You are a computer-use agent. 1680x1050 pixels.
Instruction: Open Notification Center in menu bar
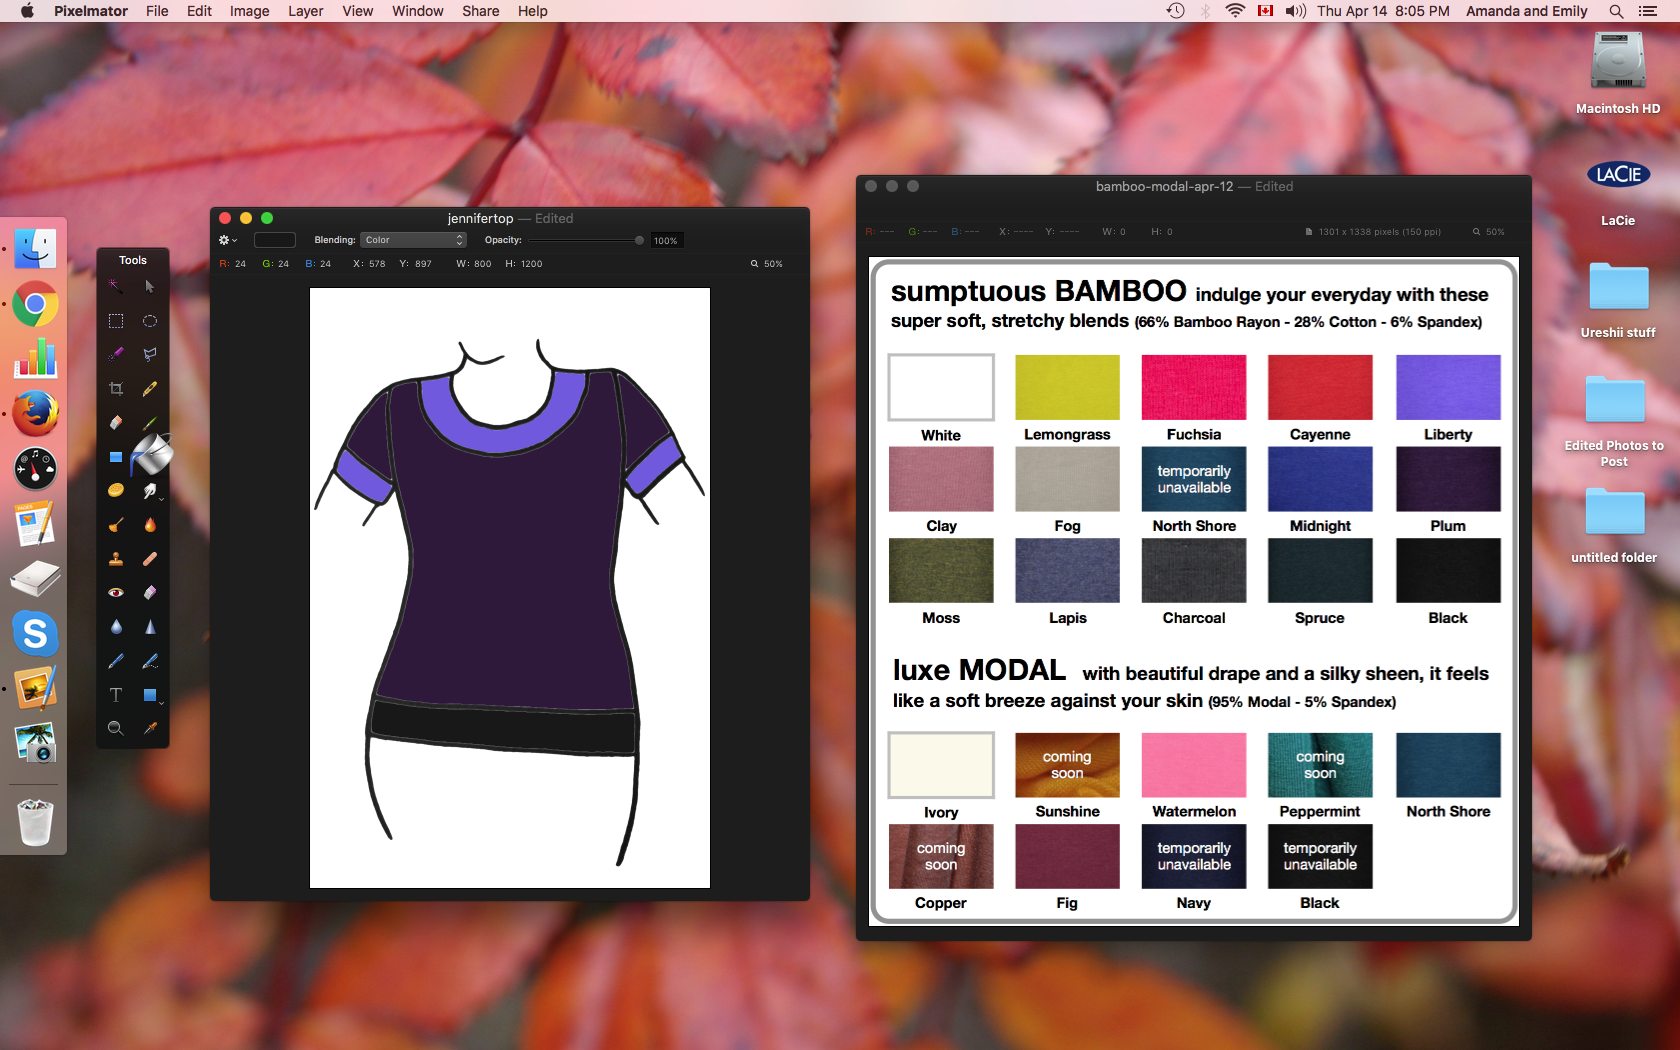click(x=1648, y=11)
